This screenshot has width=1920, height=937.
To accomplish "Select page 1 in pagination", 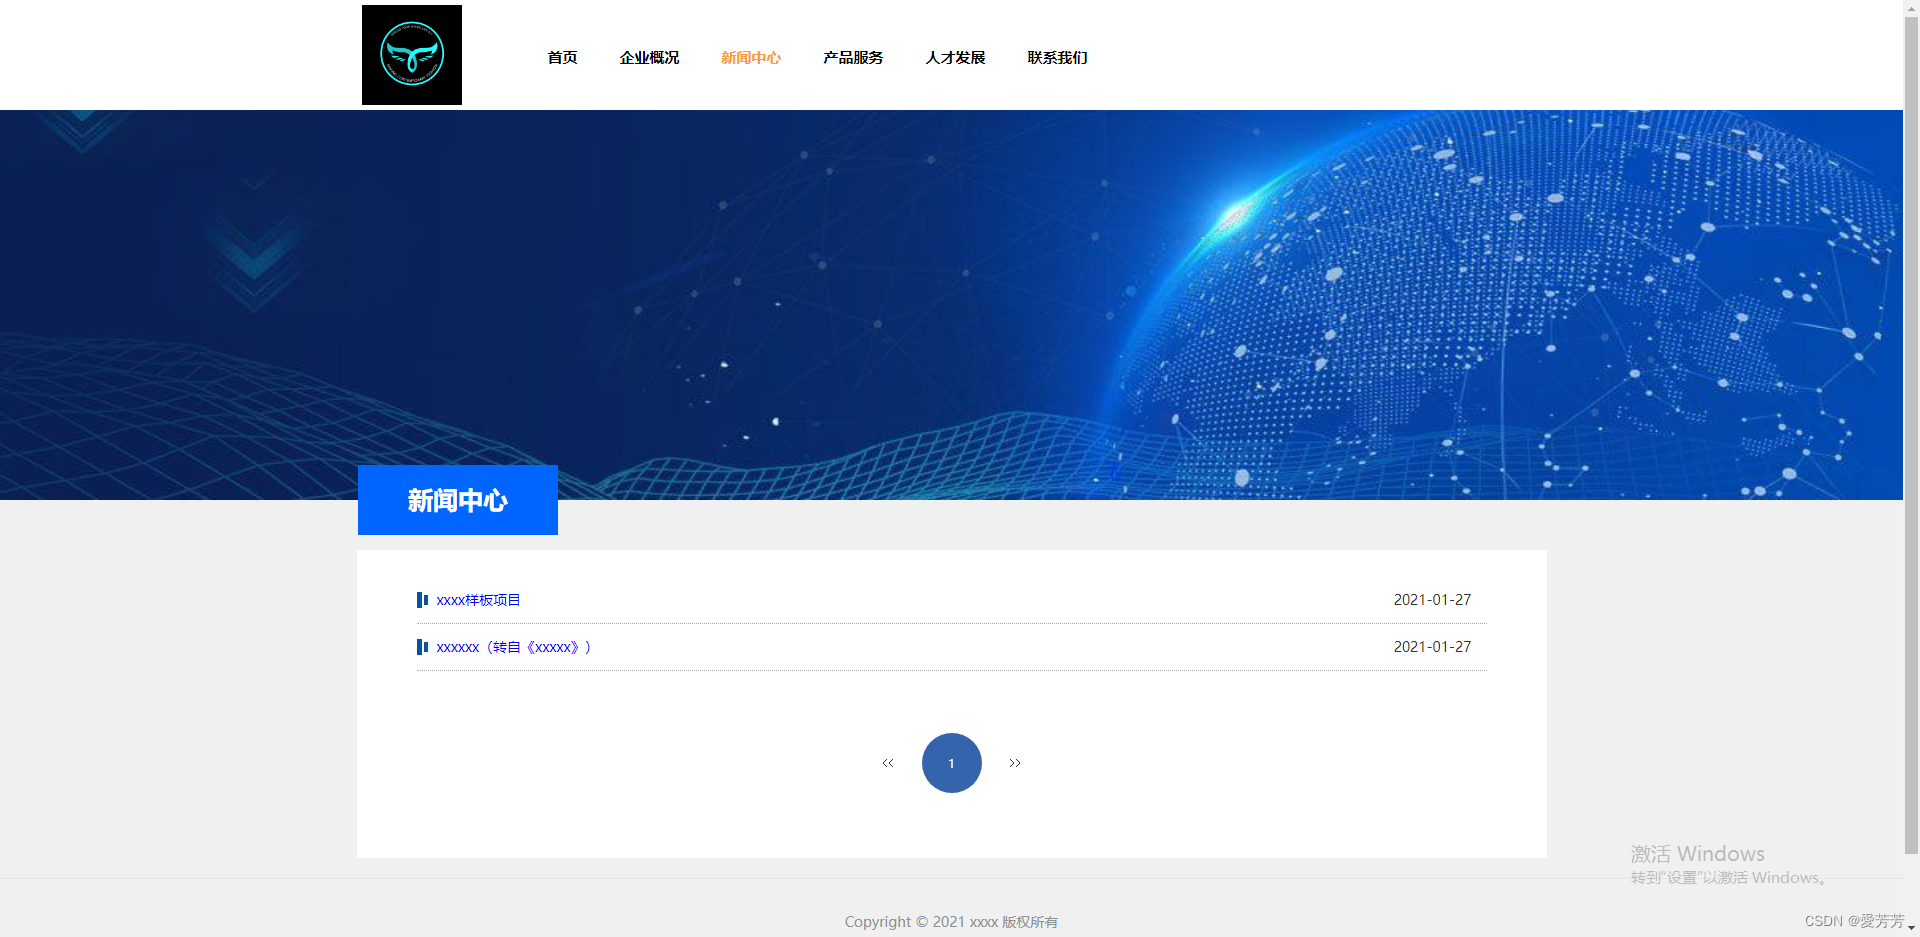I will [x=952, y=763].
